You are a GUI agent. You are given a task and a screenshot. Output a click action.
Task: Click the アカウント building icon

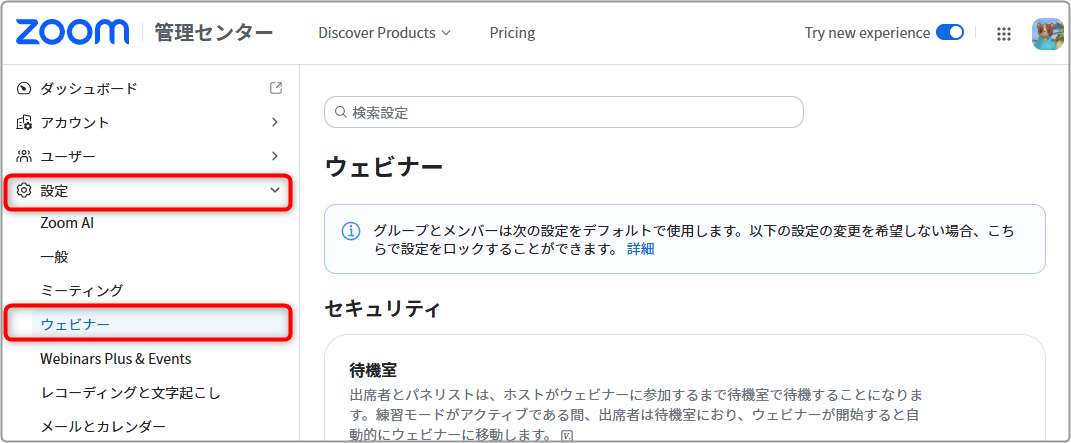[25, 122]
